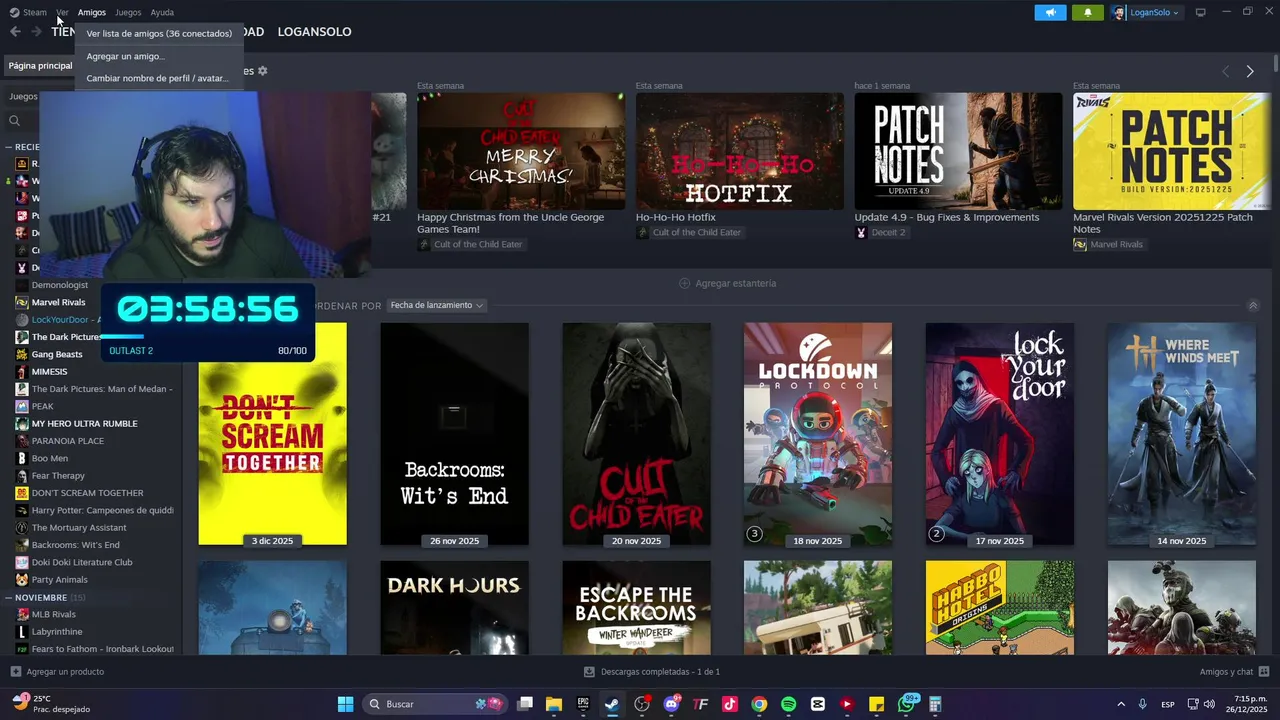This screenshot has width=1280, height=720.
Task: Open Habbo Hotel Origins cover
Action: [x=1000, y=608]
